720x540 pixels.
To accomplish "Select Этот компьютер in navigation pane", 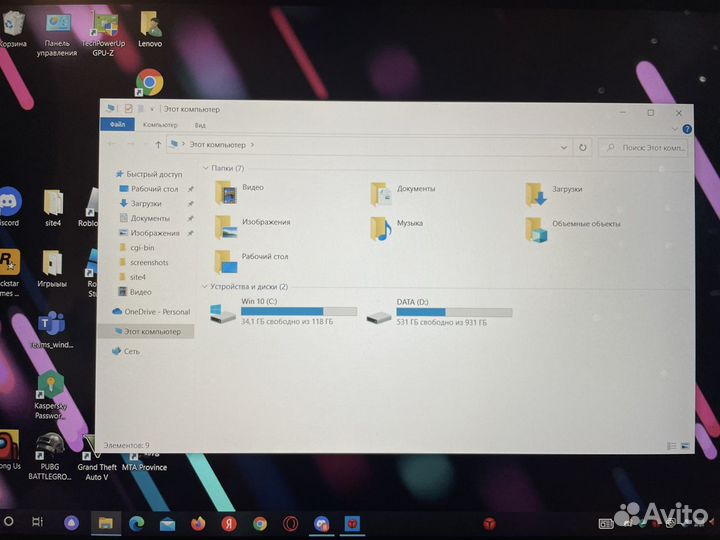I will (147, 332).
